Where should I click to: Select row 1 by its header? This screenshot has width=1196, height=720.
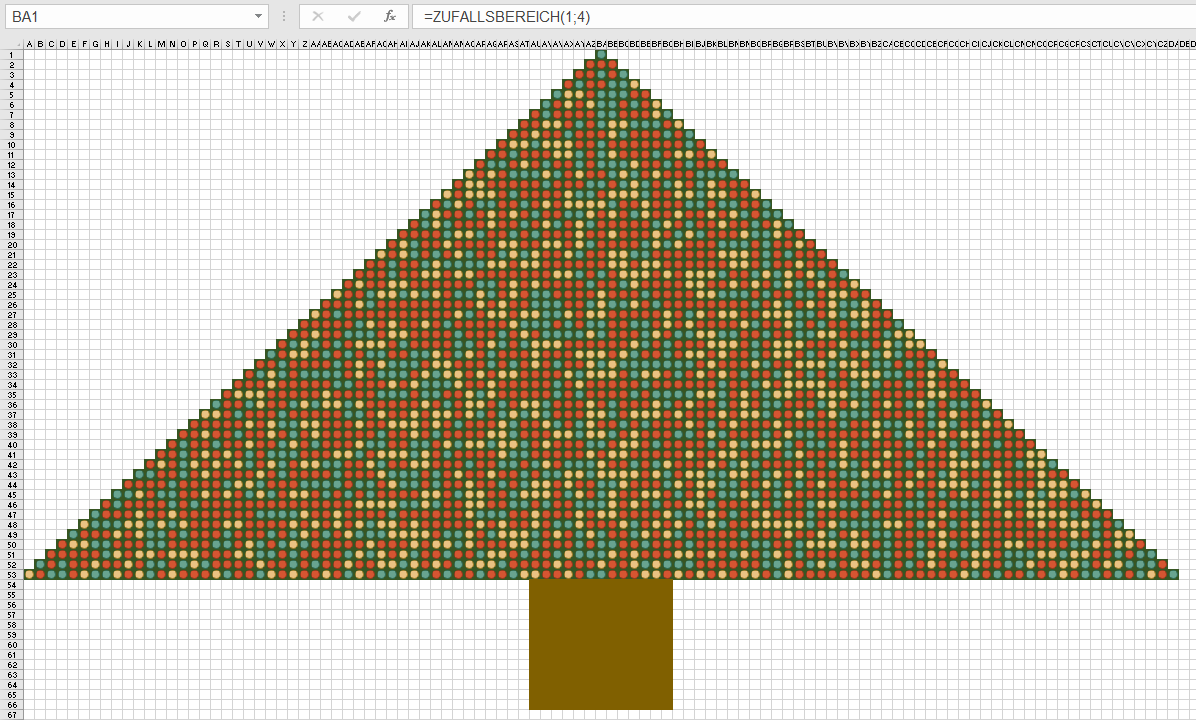pyautogui.click(x=11, y=55)
